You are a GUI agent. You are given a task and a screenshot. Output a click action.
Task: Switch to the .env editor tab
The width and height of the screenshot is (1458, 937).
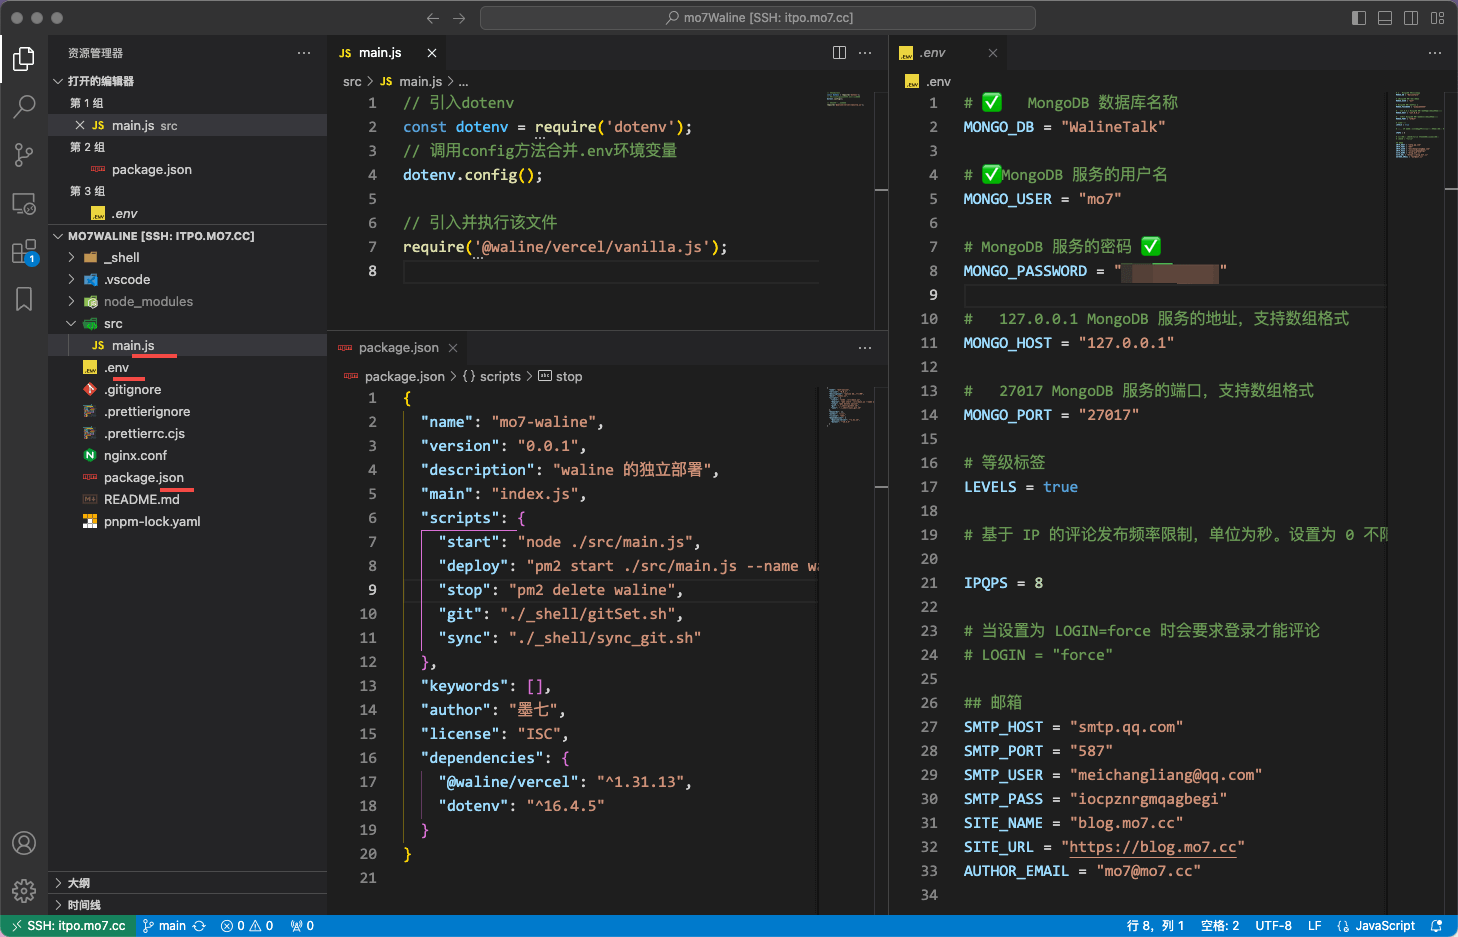(948, 53)
